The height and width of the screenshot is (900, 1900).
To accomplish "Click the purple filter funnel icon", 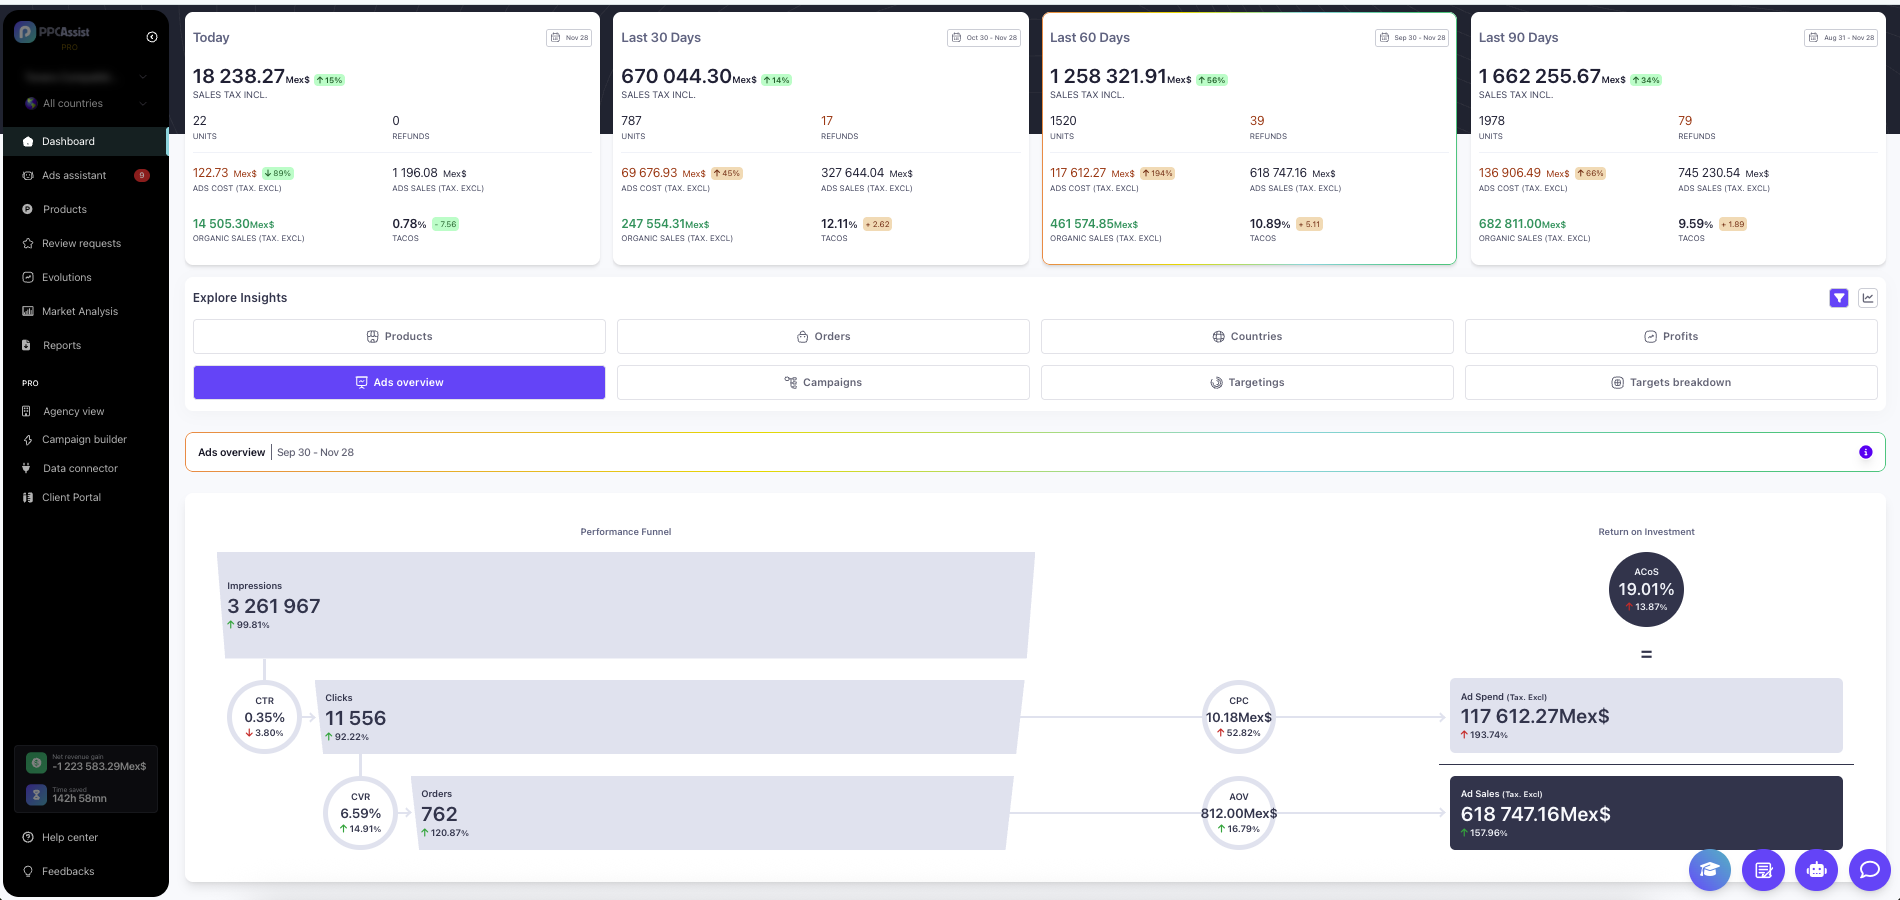I will (1838, 298).
